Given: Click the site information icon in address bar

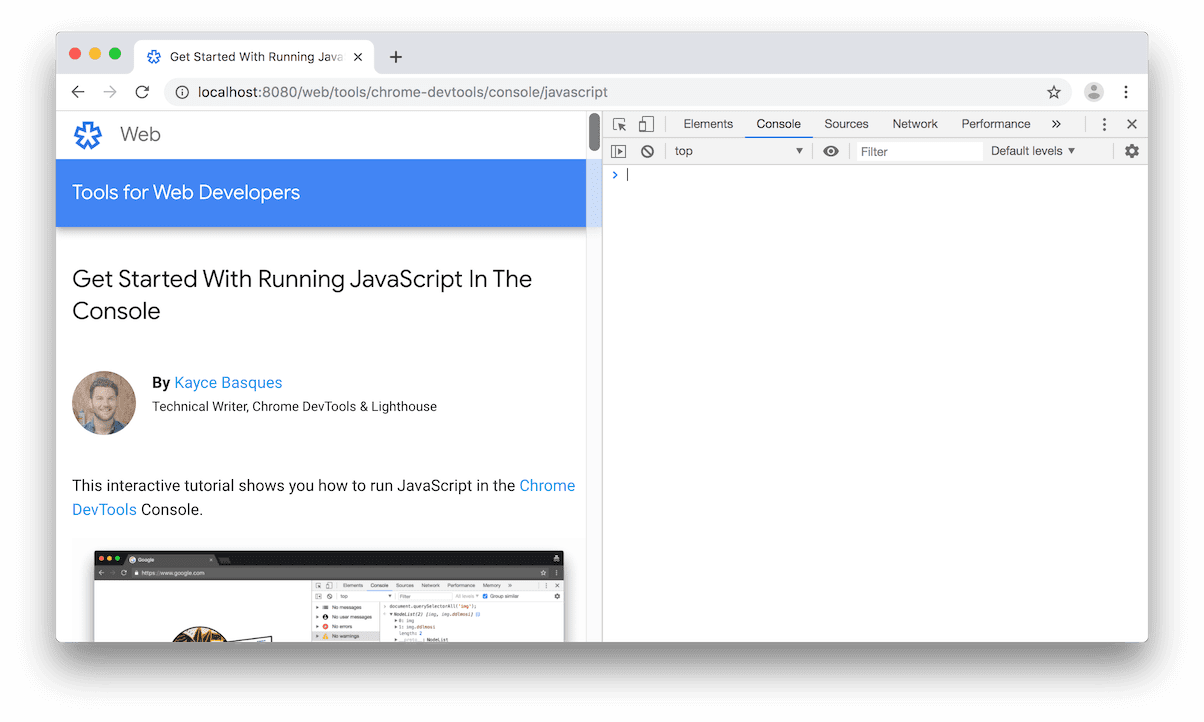Looking at the screenshot, I should pyautogui.click(x=181, y=91).
